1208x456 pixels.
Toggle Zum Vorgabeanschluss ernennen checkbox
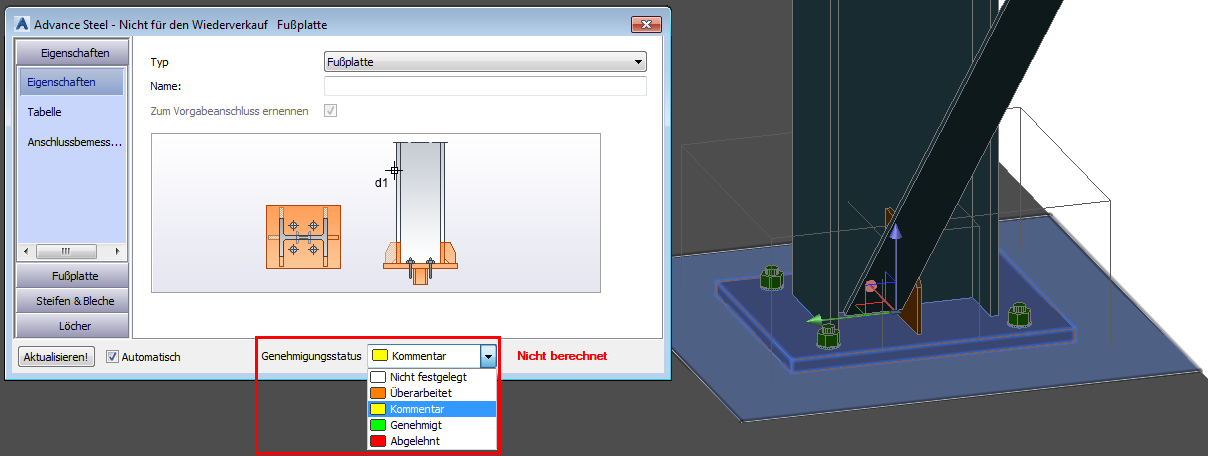coord(330,110)
